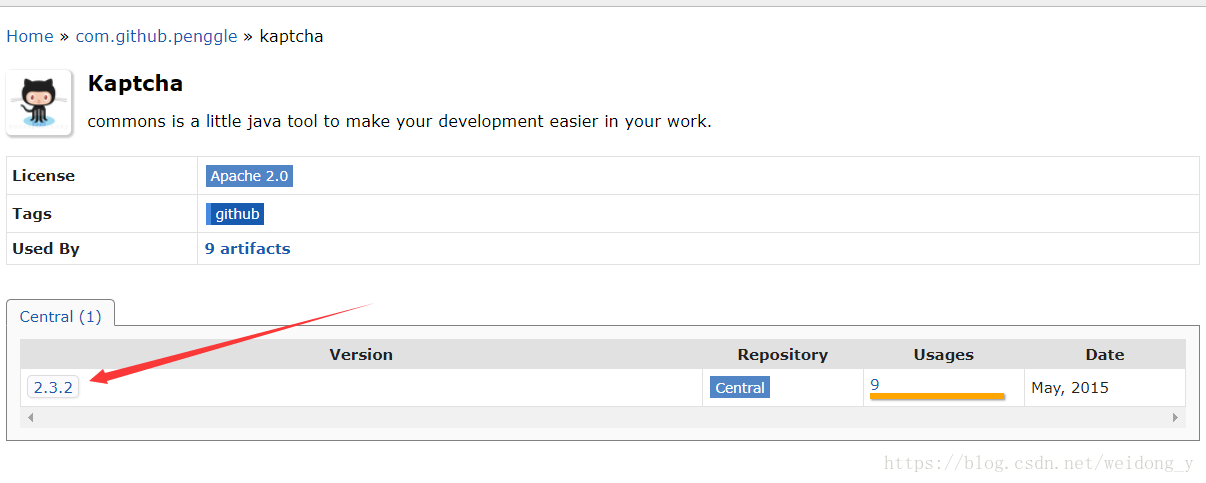The image size is (1206, 483).
Task: Click the table's right scroll arrow
Action: [1177, 416]
